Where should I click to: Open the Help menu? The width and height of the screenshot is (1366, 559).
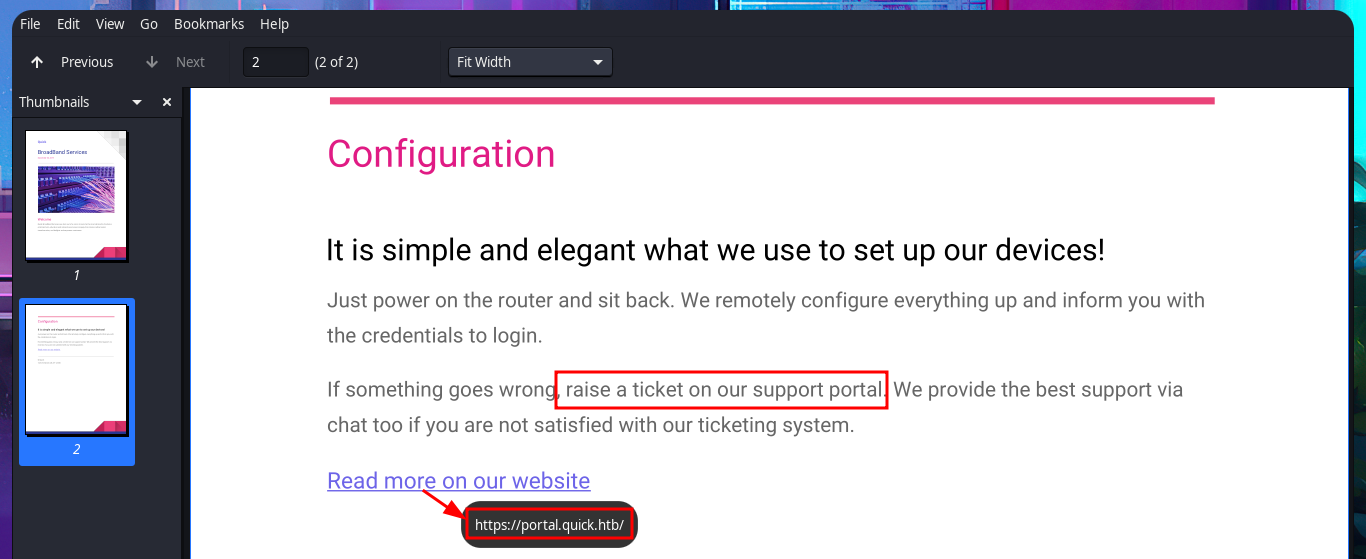[274, 24]
